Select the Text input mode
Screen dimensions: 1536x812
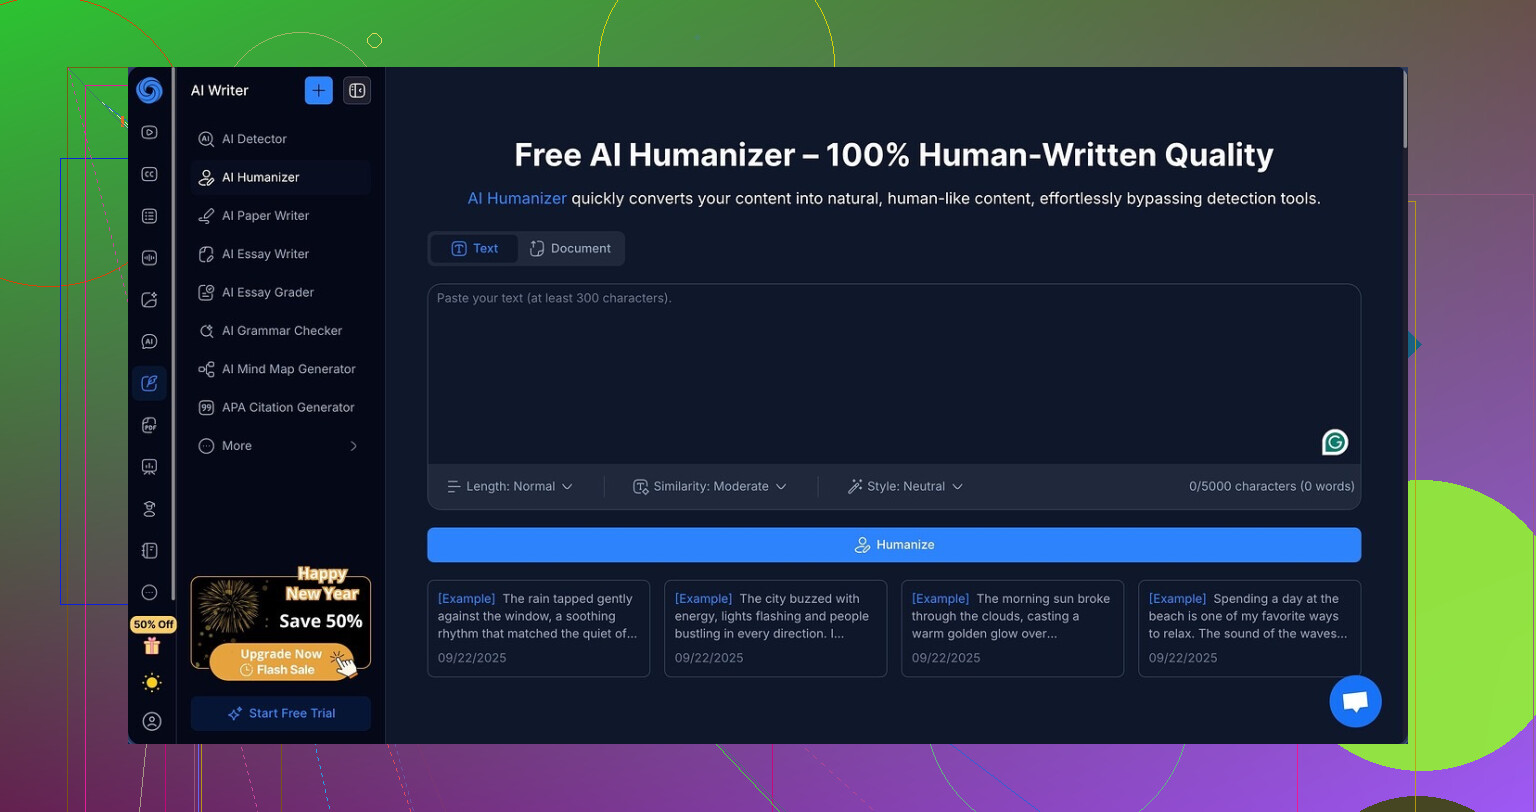474,248
